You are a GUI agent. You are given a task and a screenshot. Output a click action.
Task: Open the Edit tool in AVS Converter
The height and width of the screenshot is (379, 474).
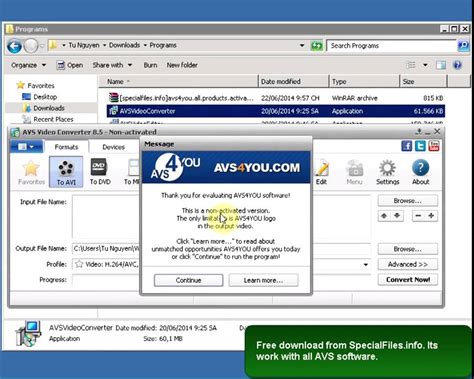pyautogui.click(x=321, y=172)
